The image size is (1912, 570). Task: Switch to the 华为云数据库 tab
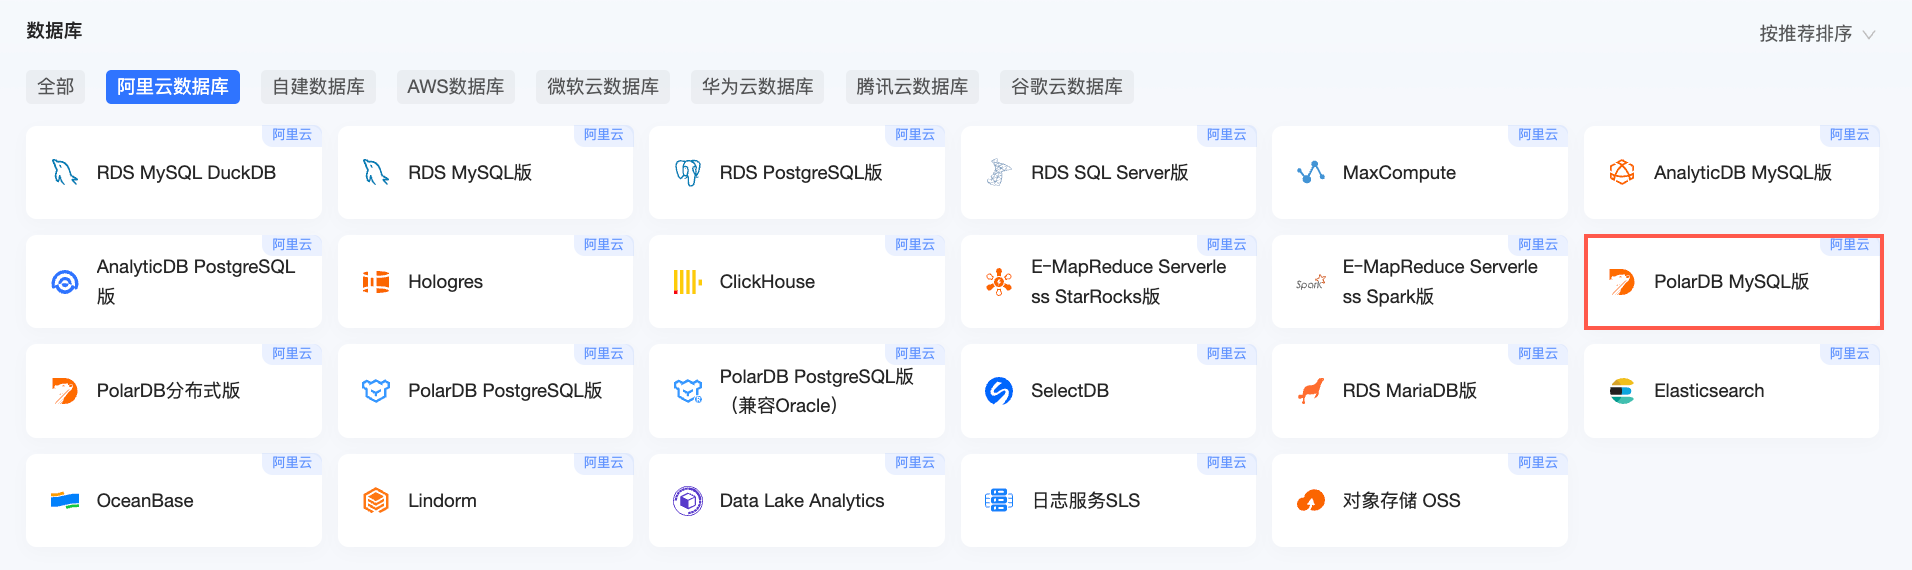click(x=758, y=87)
